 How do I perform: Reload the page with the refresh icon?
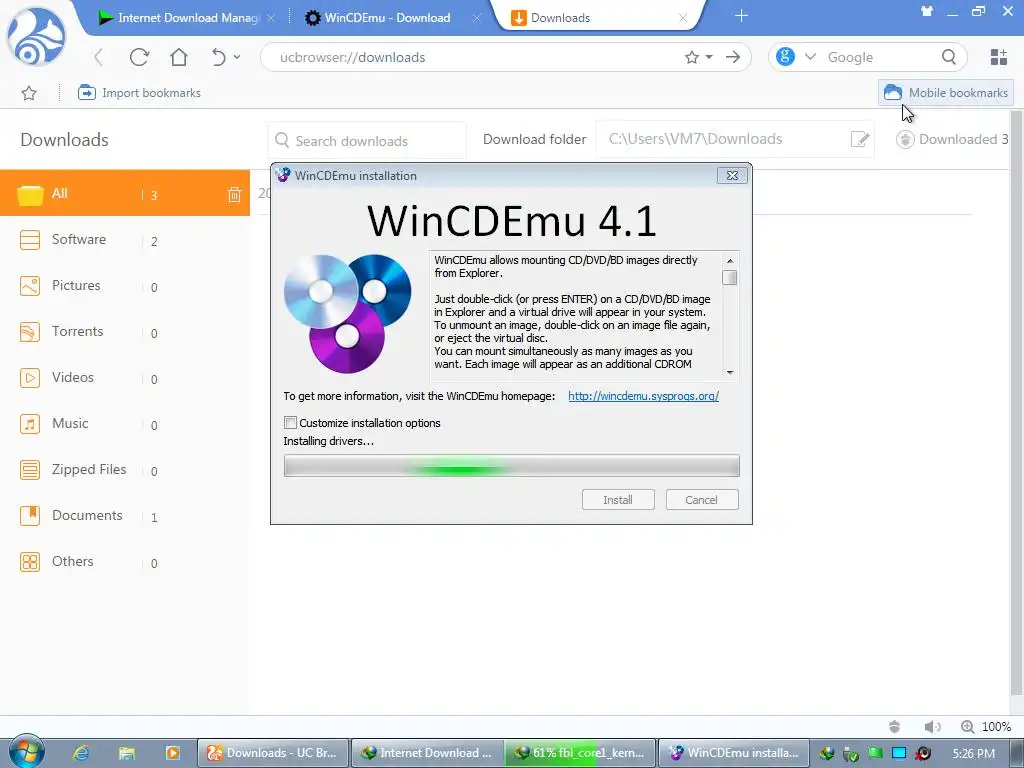[x=139, y=57]
